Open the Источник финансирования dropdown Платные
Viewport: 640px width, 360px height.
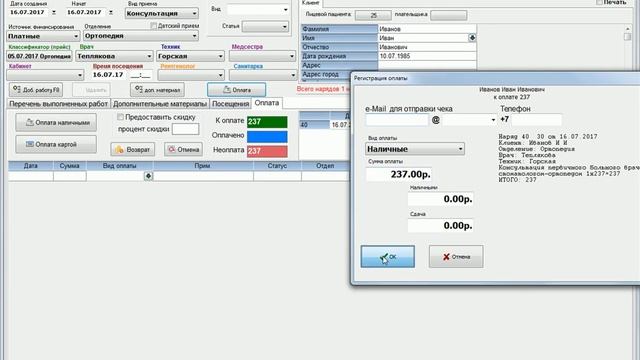(x=43, y=36)
